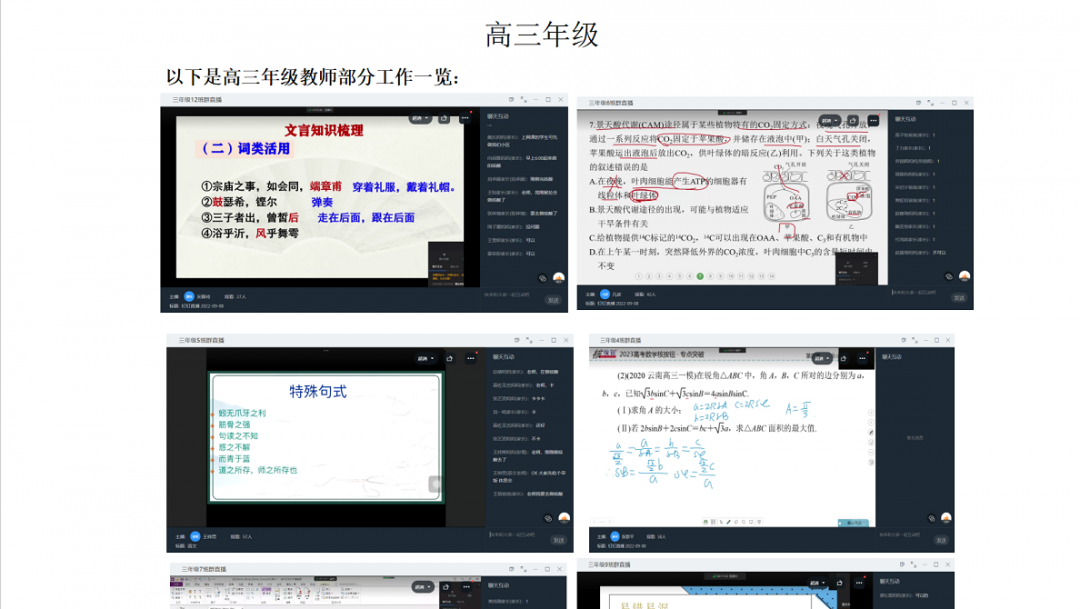Image resolution: width=1080 pixels, height=609 pixels.
Task: Click the 聊天互动 header in 三年级4班群直播 window
Action: (891, 357)
